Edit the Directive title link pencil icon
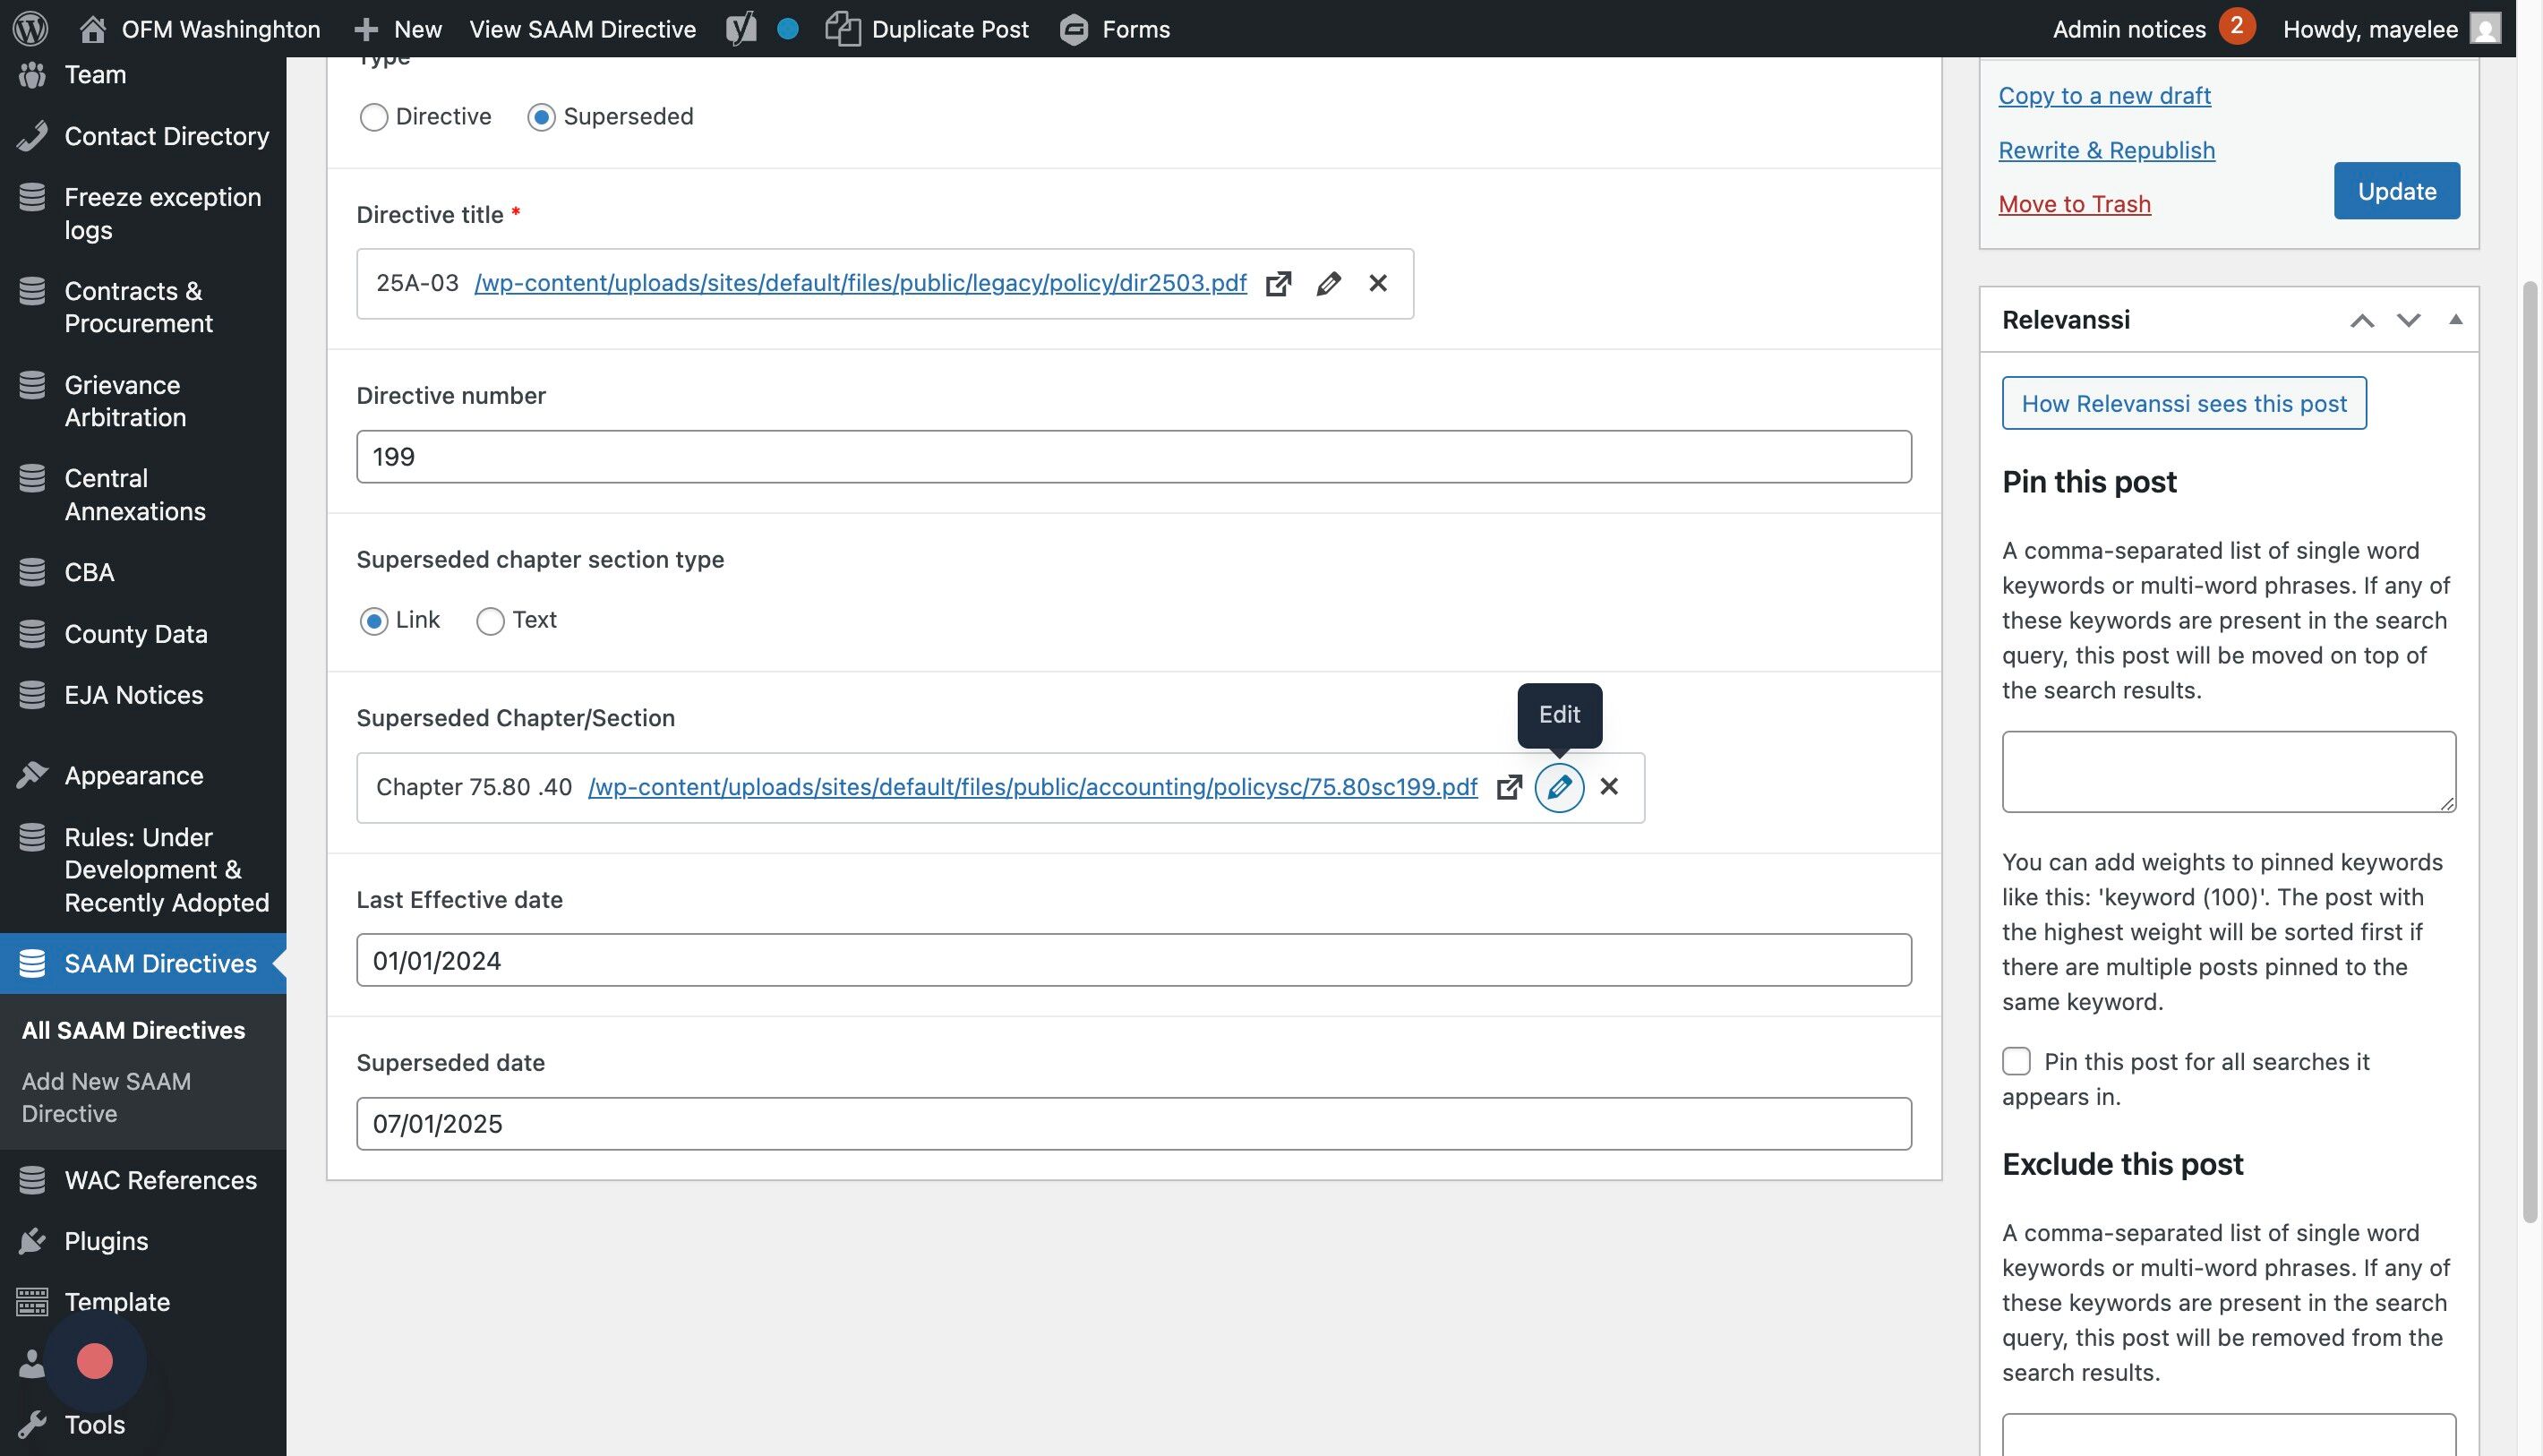 point(1328,284)
